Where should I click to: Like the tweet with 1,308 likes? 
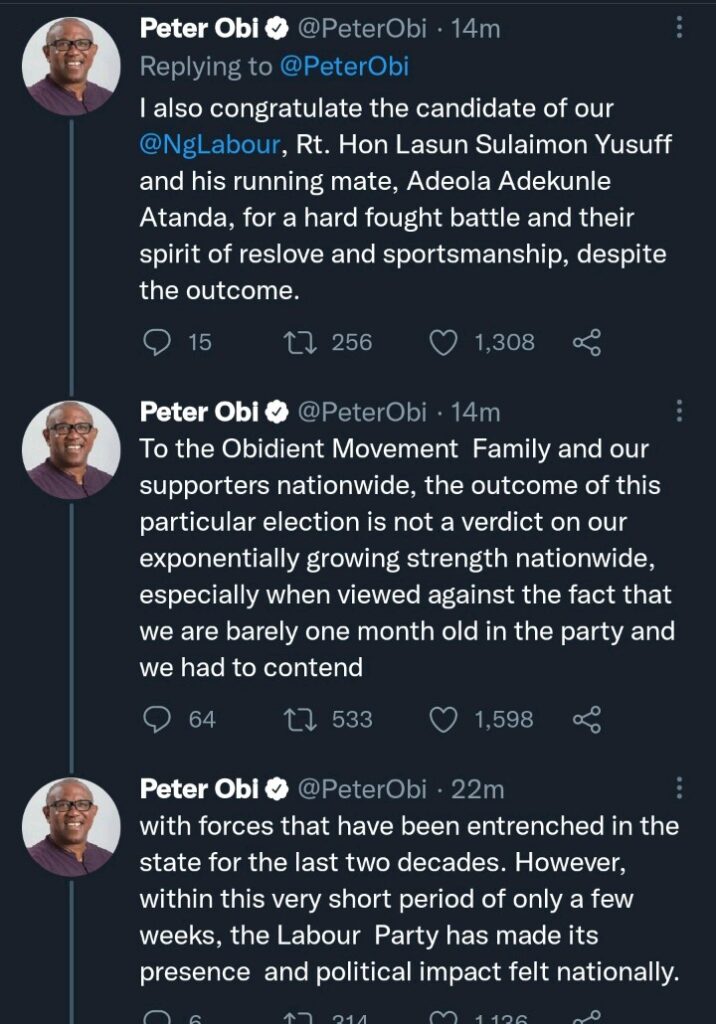443,342
